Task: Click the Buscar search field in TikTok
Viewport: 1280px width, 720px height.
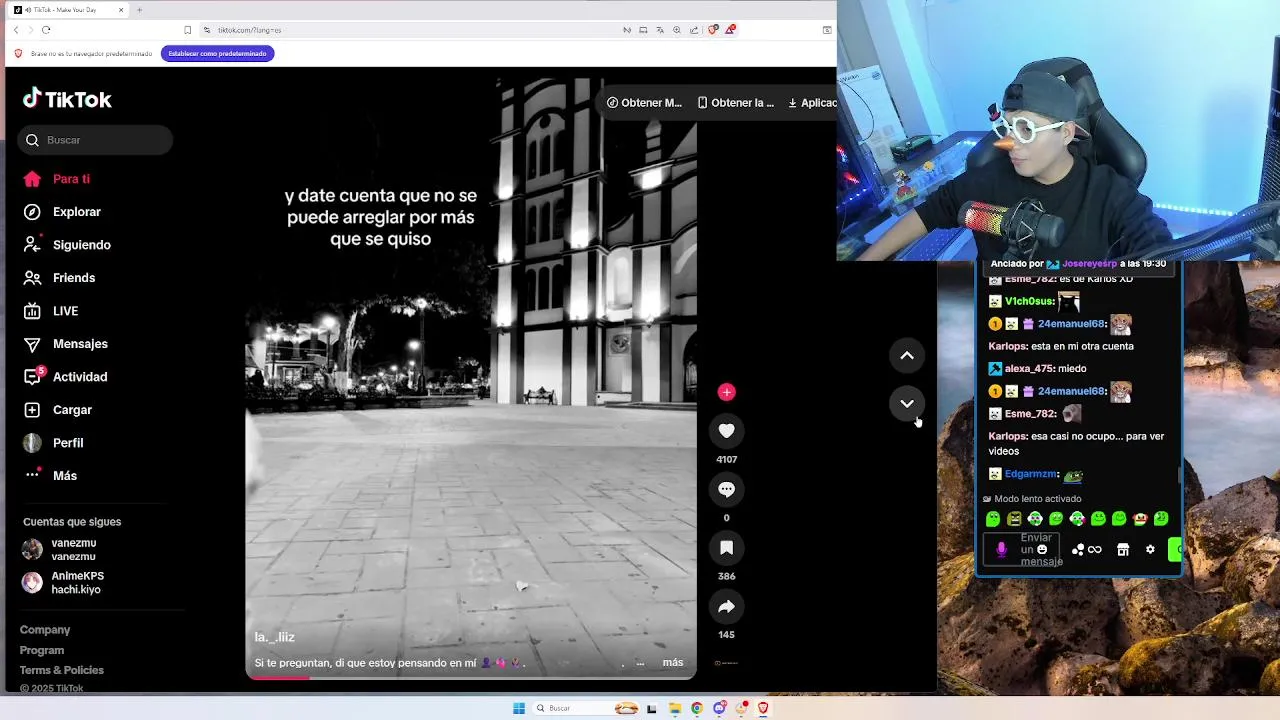Action: pyautogui.click(x=95, y=140)
